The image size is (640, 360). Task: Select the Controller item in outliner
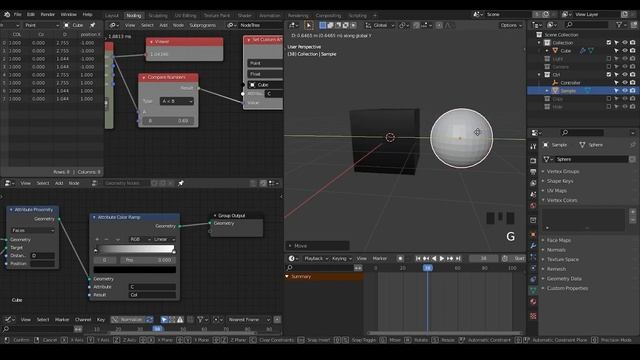[570, 82]
